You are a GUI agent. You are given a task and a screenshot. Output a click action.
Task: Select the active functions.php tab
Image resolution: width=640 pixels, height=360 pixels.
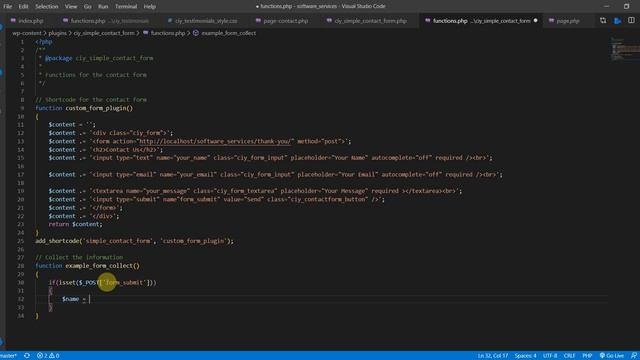click(x=481, y=21)
